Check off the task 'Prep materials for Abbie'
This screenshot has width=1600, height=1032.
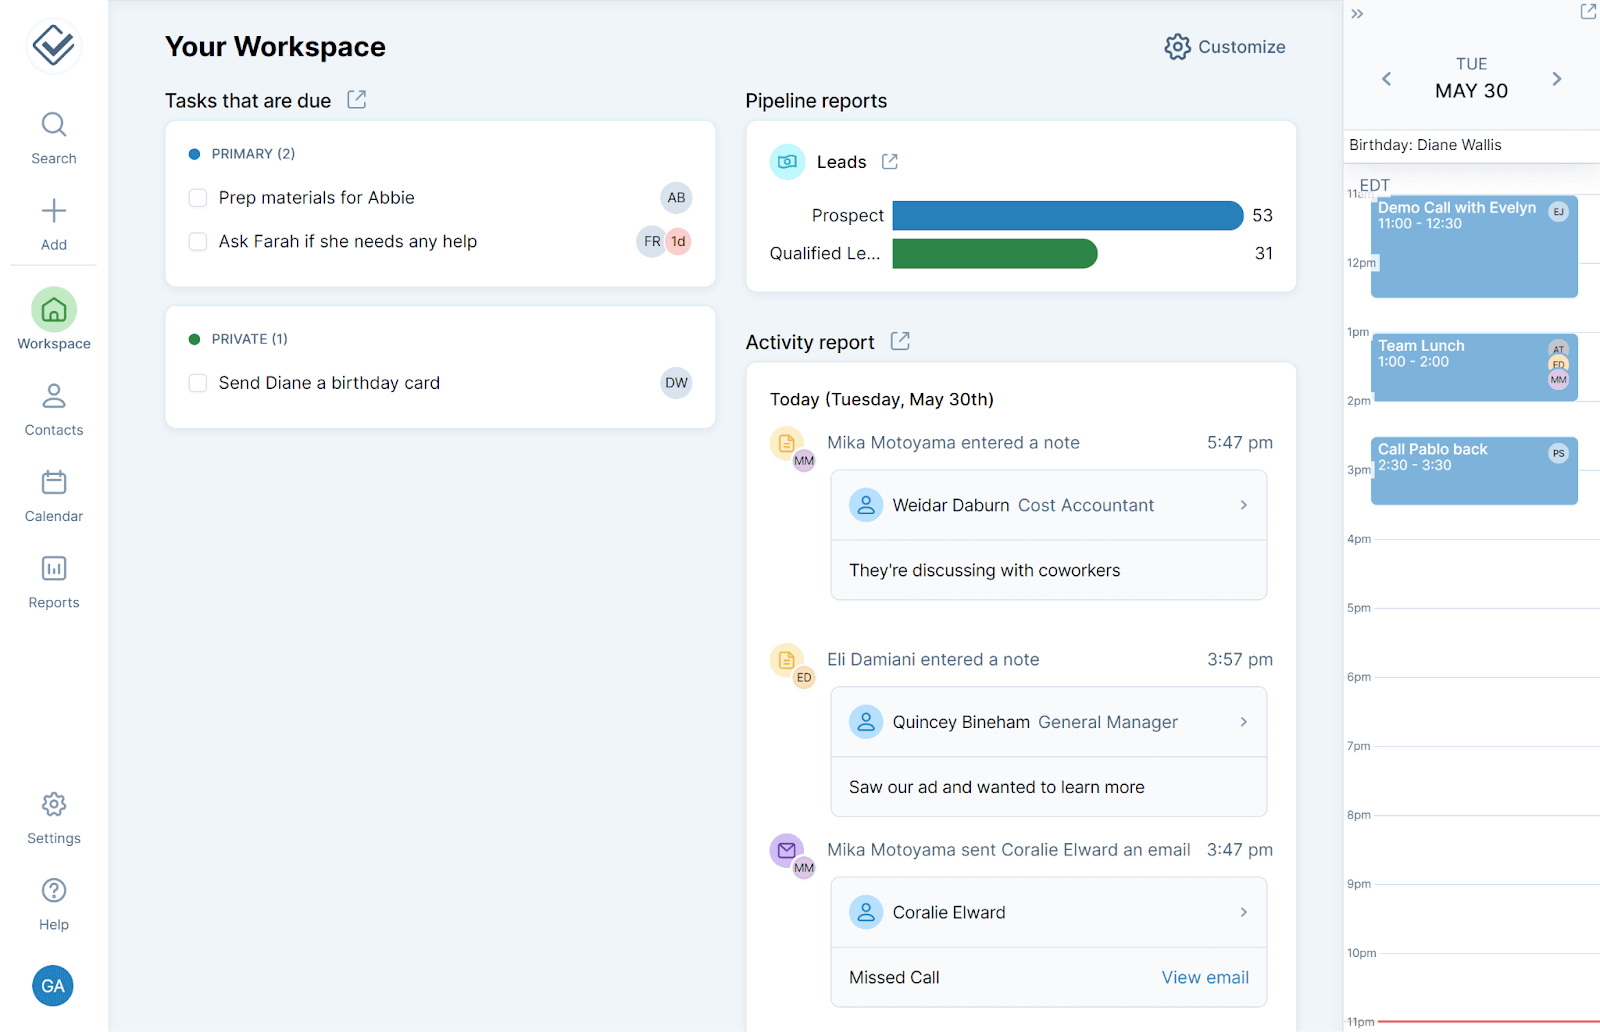point(197,197)
